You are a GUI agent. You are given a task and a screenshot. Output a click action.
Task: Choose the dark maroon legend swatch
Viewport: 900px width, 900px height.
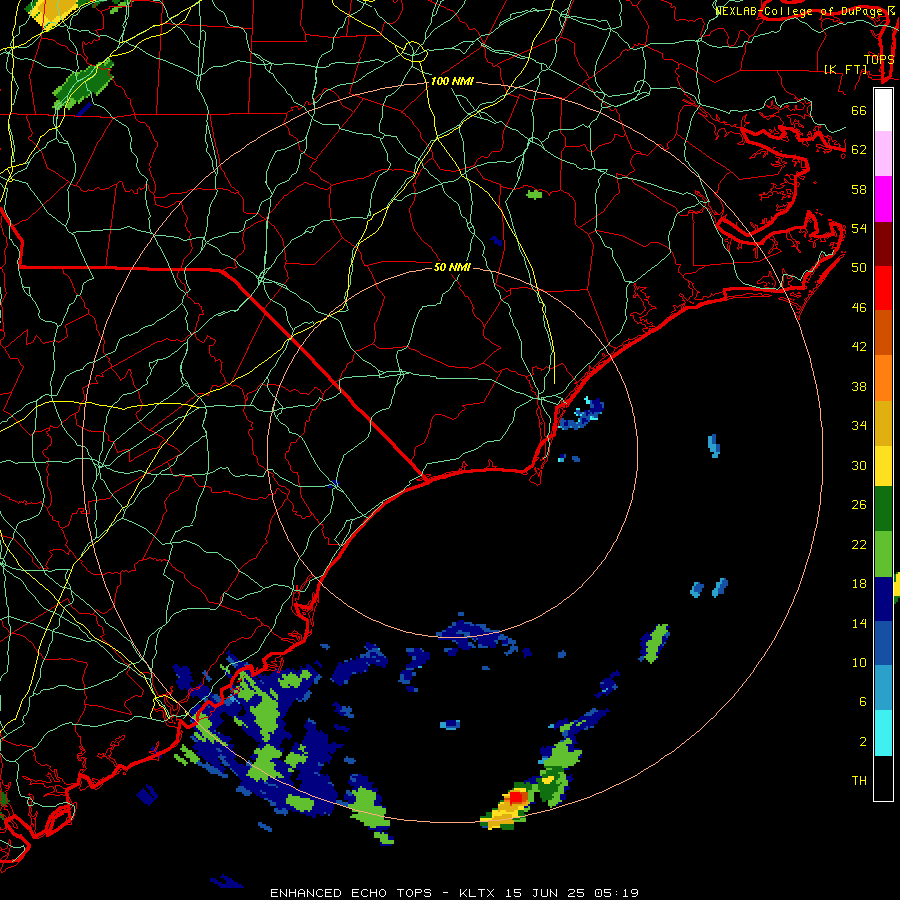[x=883, y=243]
